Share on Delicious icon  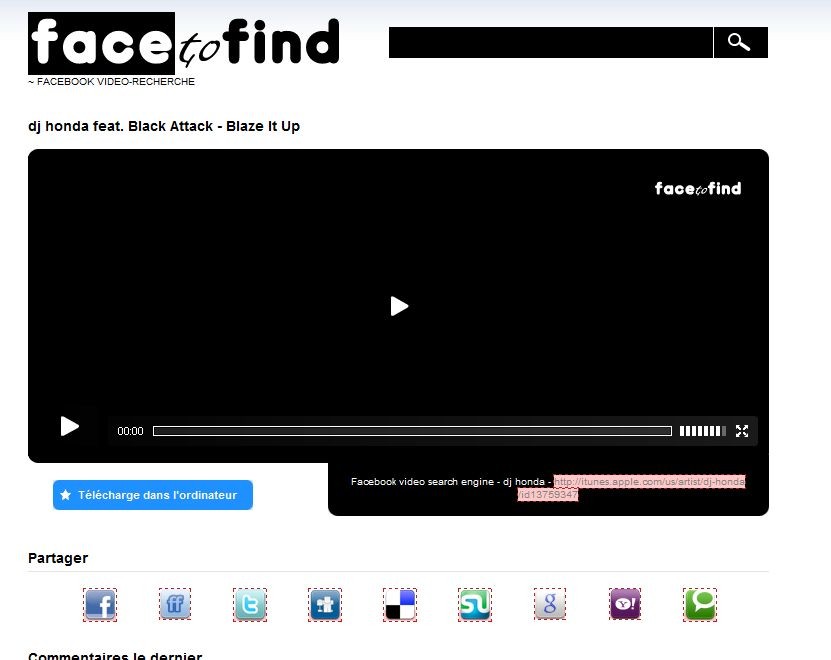[400, 604]
